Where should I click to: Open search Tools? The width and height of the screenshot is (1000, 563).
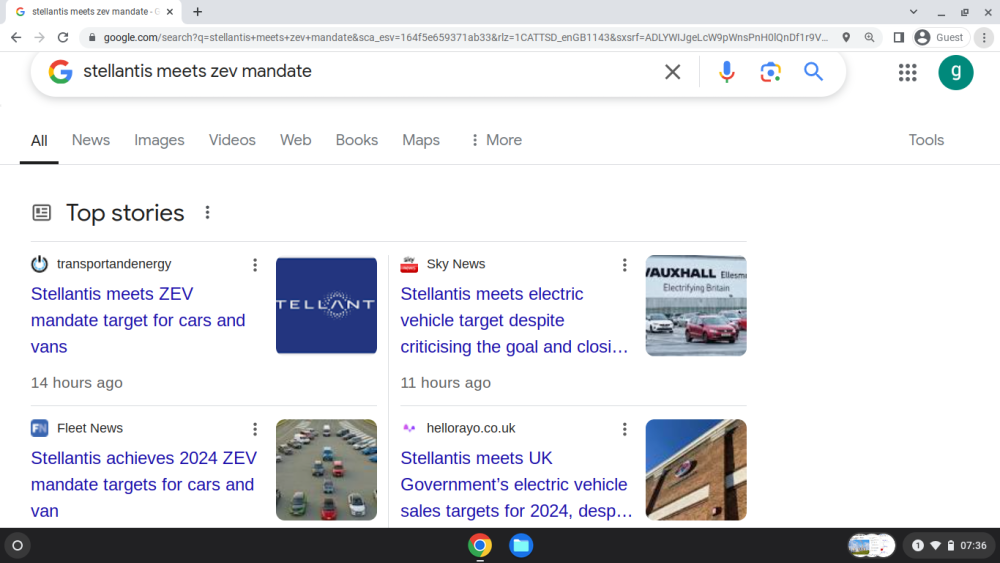pyautogui.click(x=926, y=140)
